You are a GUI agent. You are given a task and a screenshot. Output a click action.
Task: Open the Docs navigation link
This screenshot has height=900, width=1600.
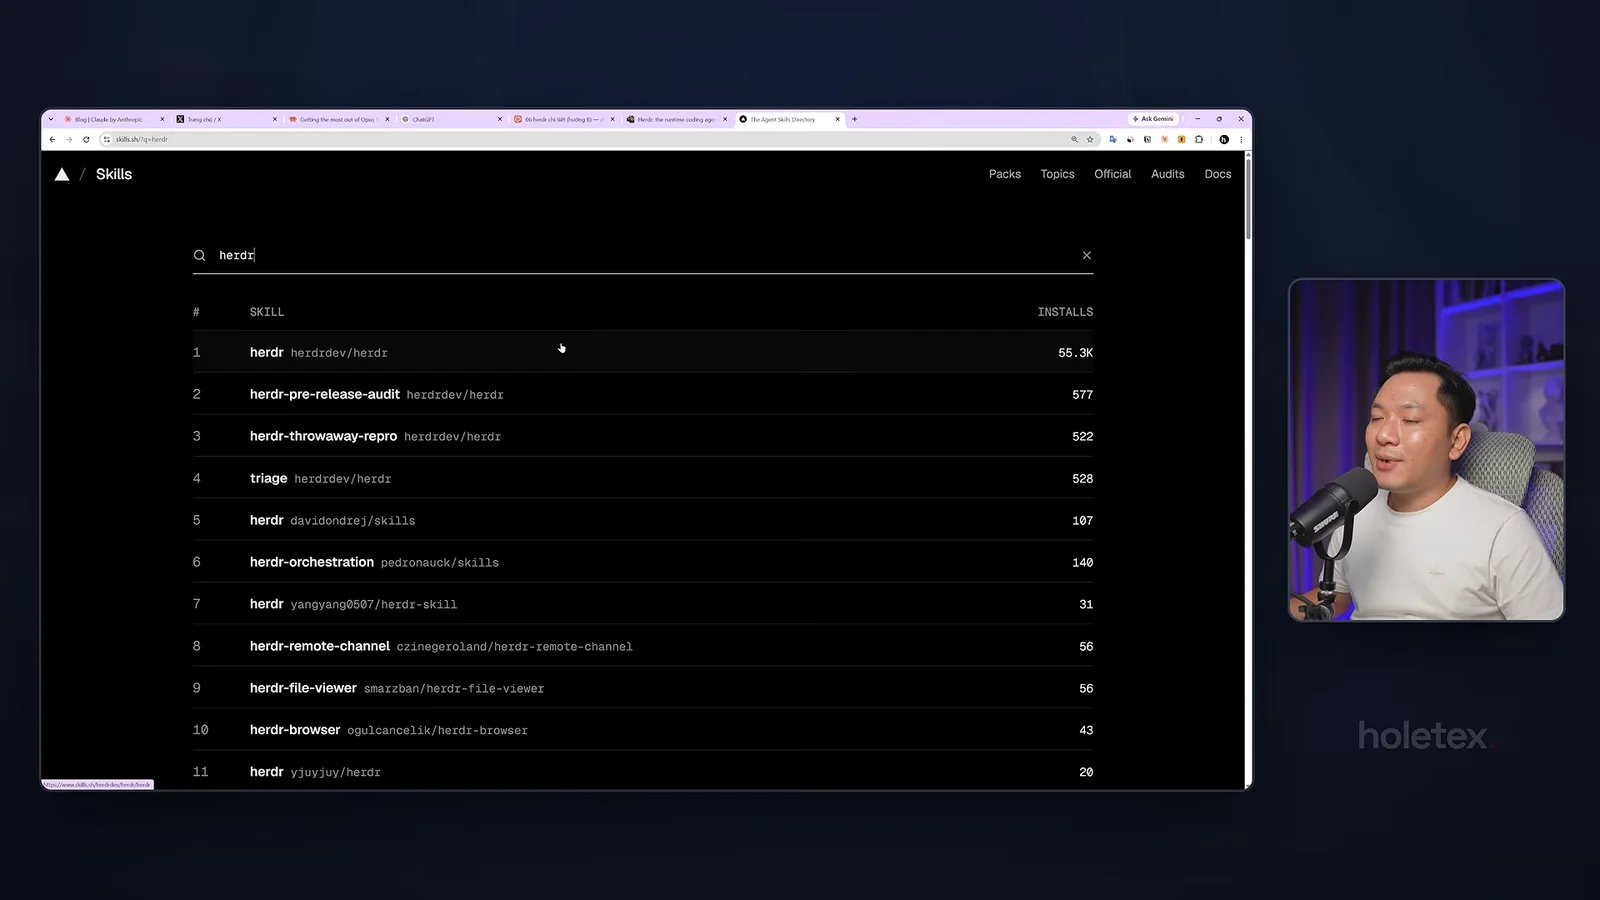tap(1218, 174)
